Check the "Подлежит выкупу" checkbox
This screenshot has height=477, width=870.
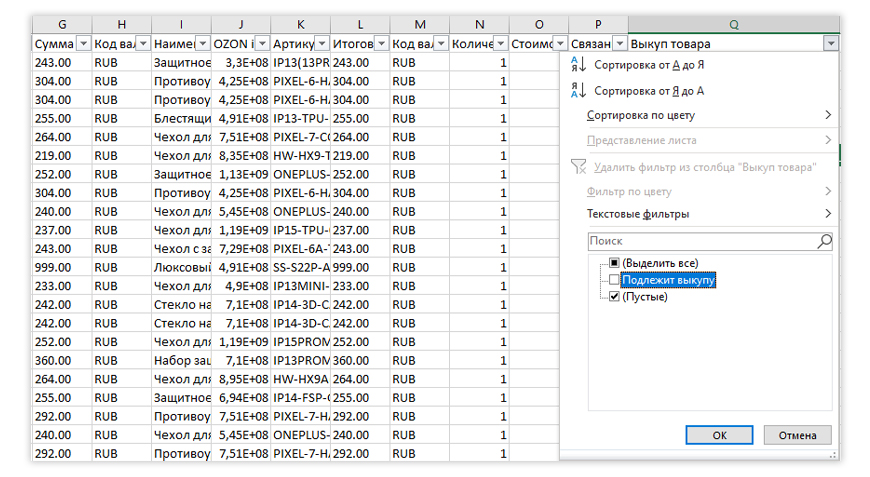615,280
